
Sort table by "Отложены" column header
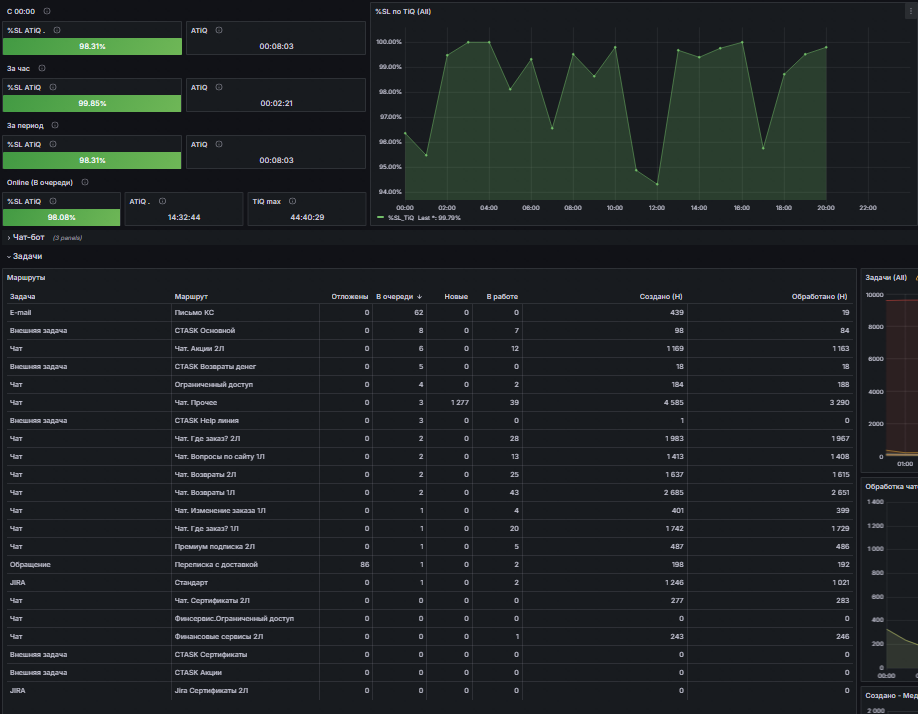click(x=350, y=296)
